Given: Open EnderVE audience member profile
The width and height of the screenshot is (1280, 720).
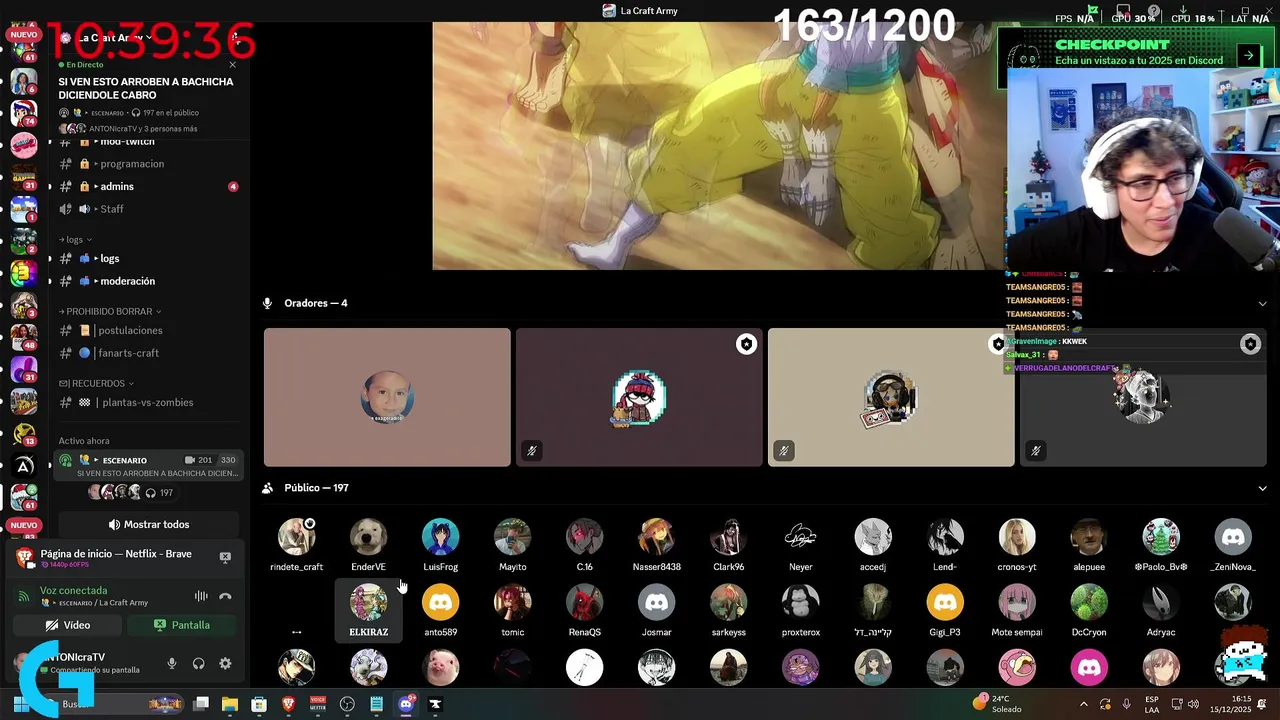Looking at the screenshot, I should 368,545.
